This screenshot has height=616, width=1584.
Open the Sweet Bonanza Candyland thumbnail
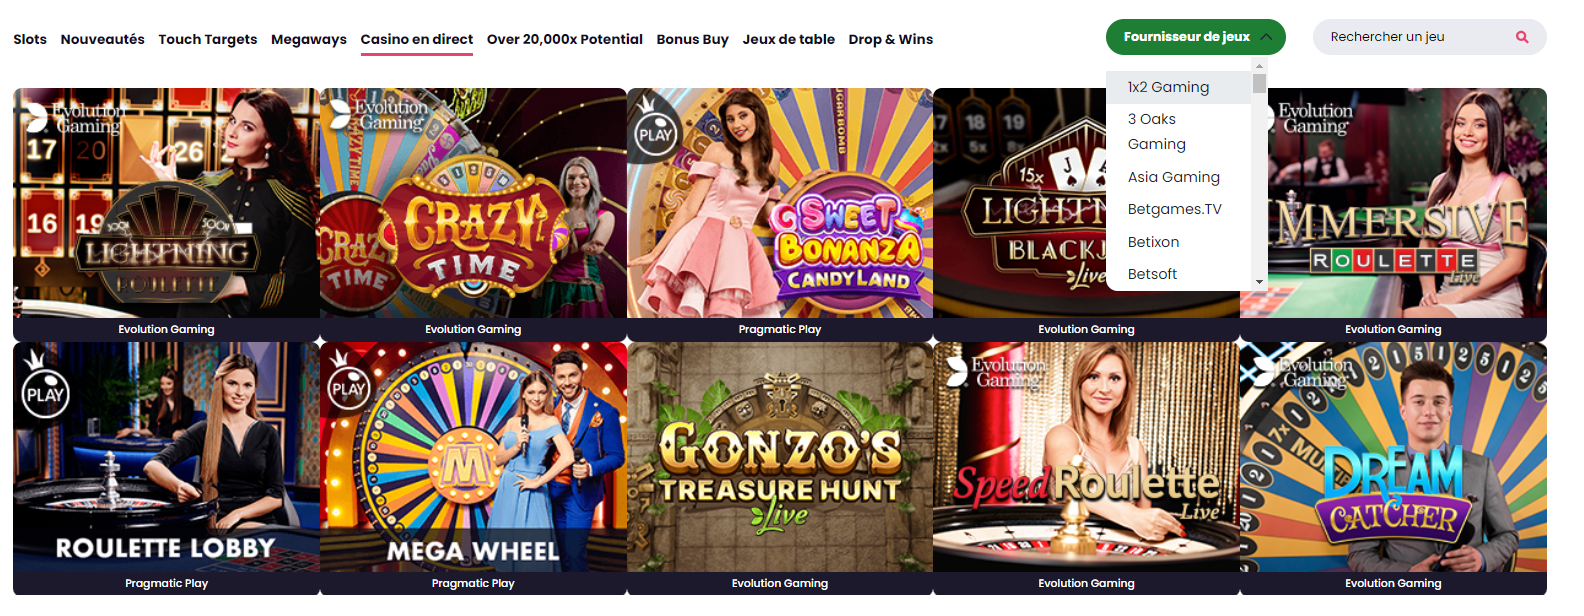[x=780, y=203]
